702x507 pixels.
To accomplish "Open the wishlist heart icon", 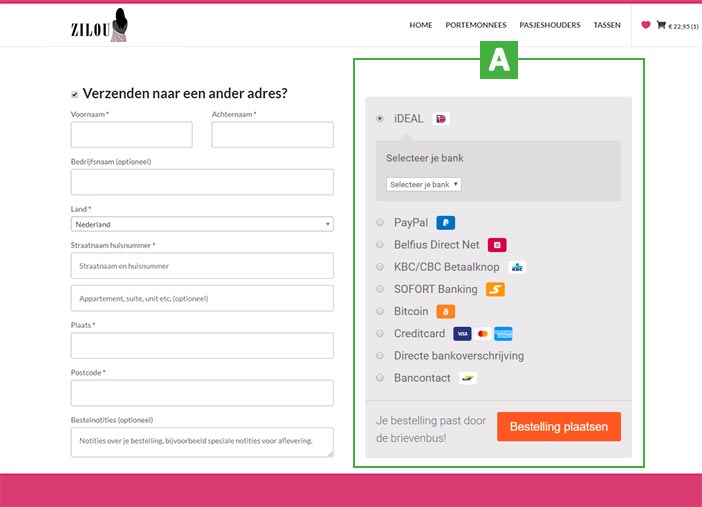I will [645, 25].
